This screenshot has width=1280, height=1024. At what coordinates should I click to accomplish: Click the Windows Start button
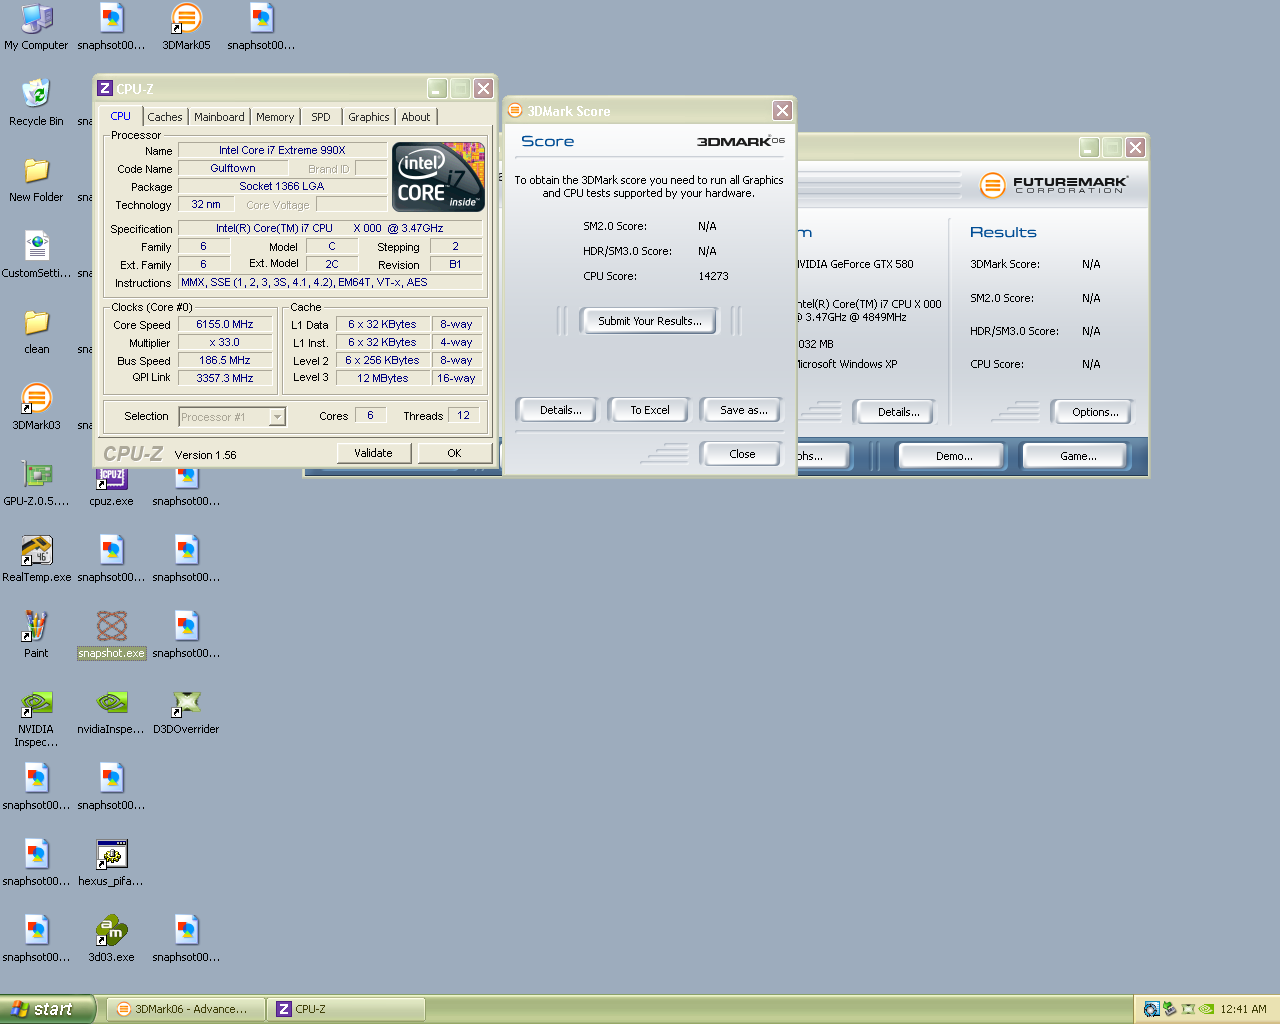(x=48, y=1009)
